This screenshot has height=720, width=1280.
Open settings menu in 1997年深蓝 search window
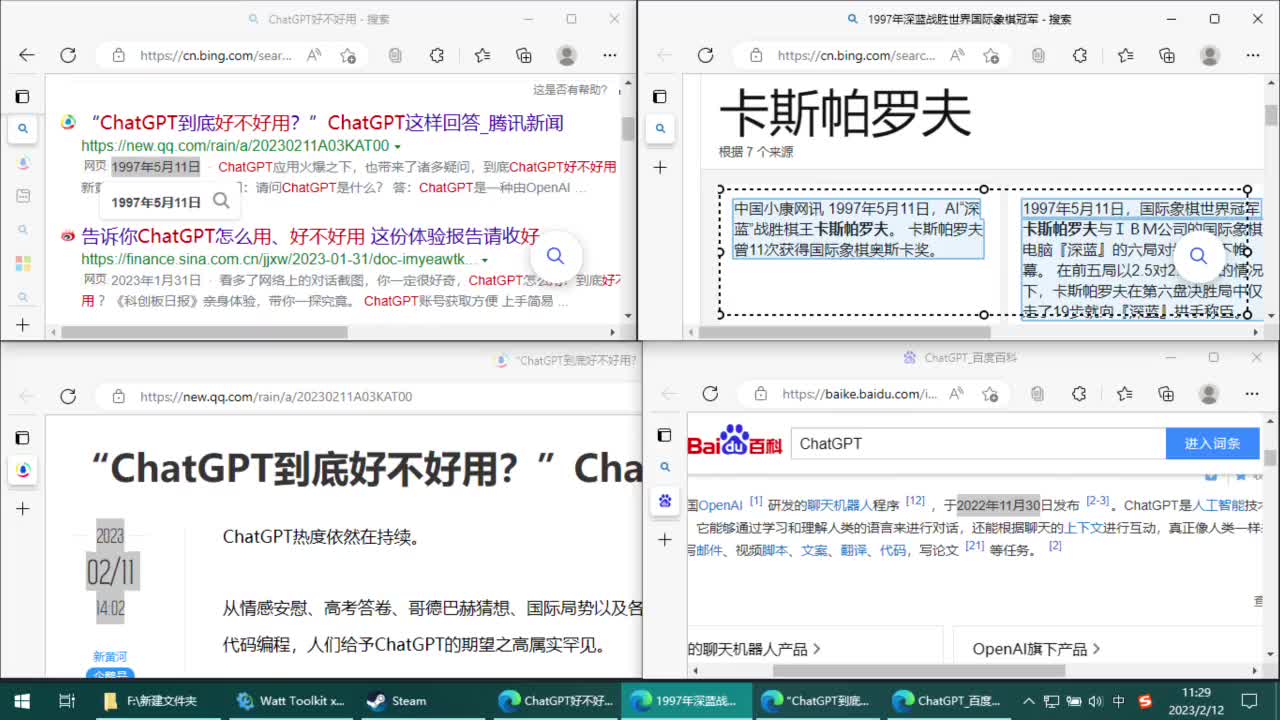click(x=1254, y=56)
